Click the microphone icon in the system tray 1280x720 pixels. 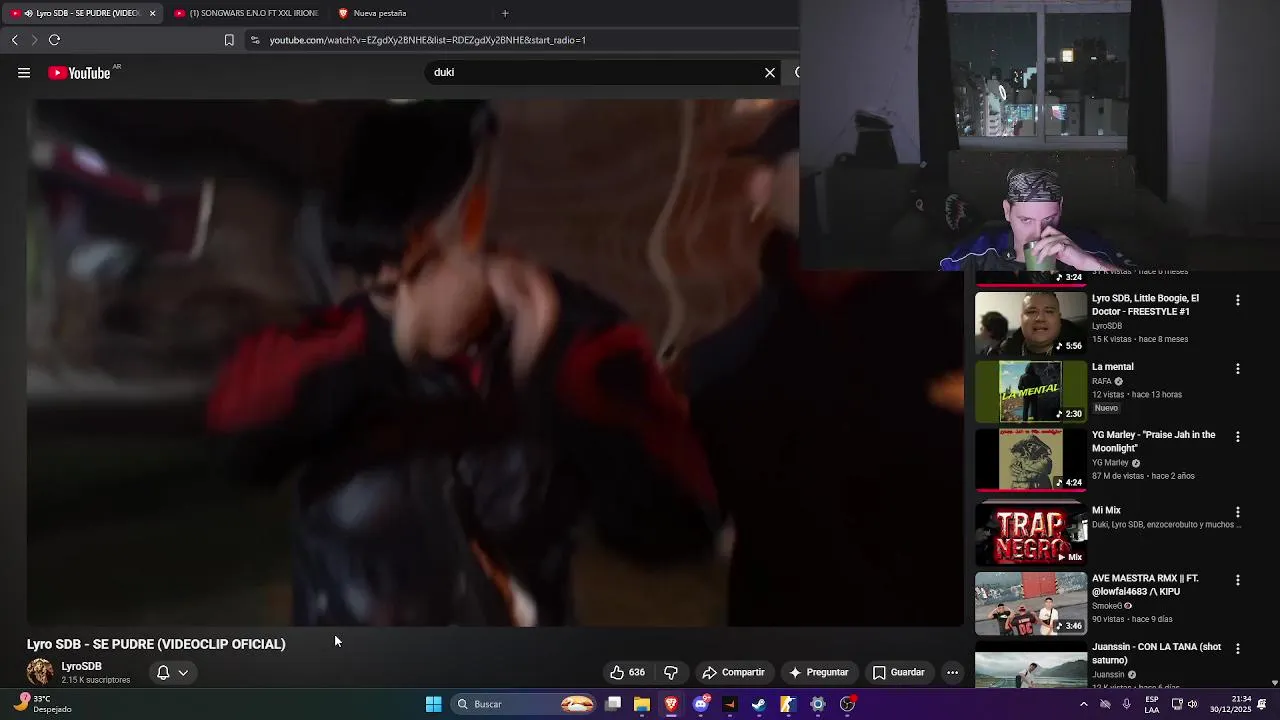pyautogui.click(x=1126, y=704)
